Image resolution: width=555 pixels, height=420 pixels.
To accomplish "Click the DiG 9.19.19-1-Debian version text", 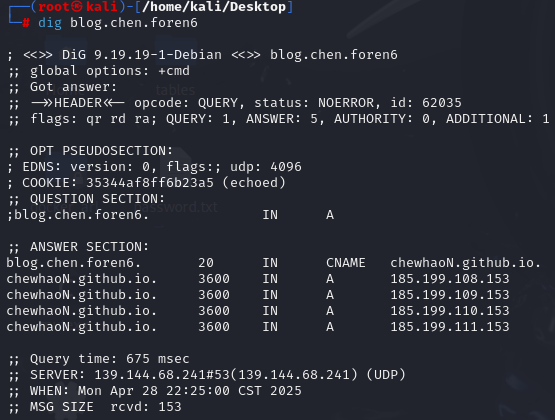I will coord(142,55).
